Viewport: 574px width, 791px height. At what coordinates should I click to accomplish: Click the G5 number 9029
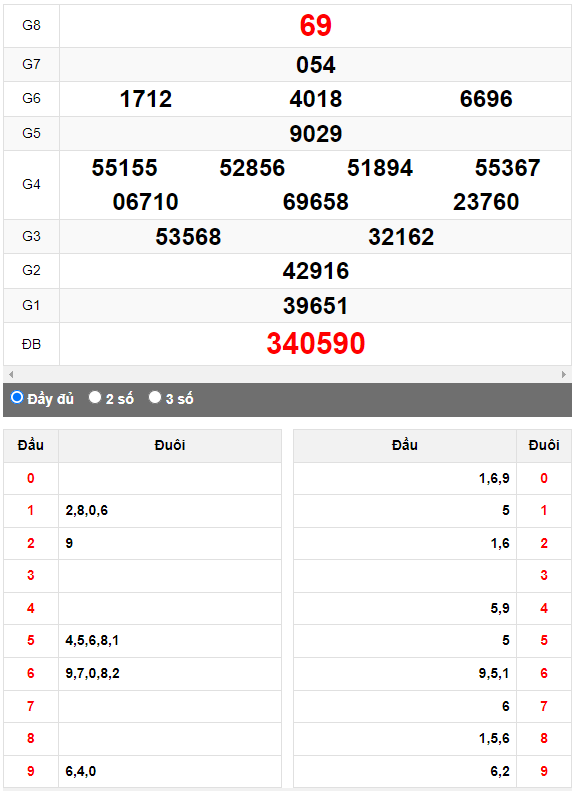tap(316, 134)
